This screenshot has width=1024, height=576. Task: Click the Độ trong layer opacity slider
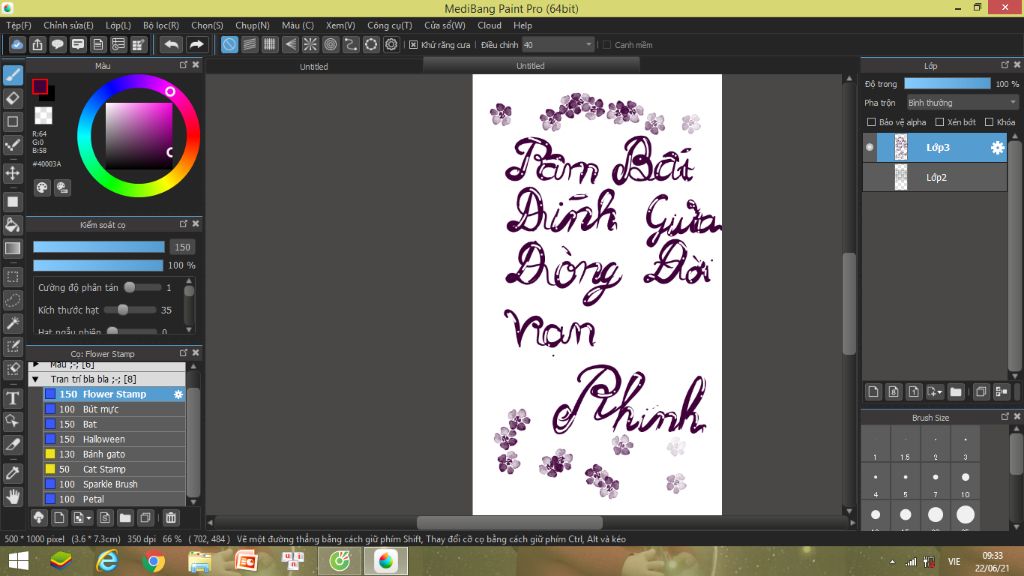point(947,84)
